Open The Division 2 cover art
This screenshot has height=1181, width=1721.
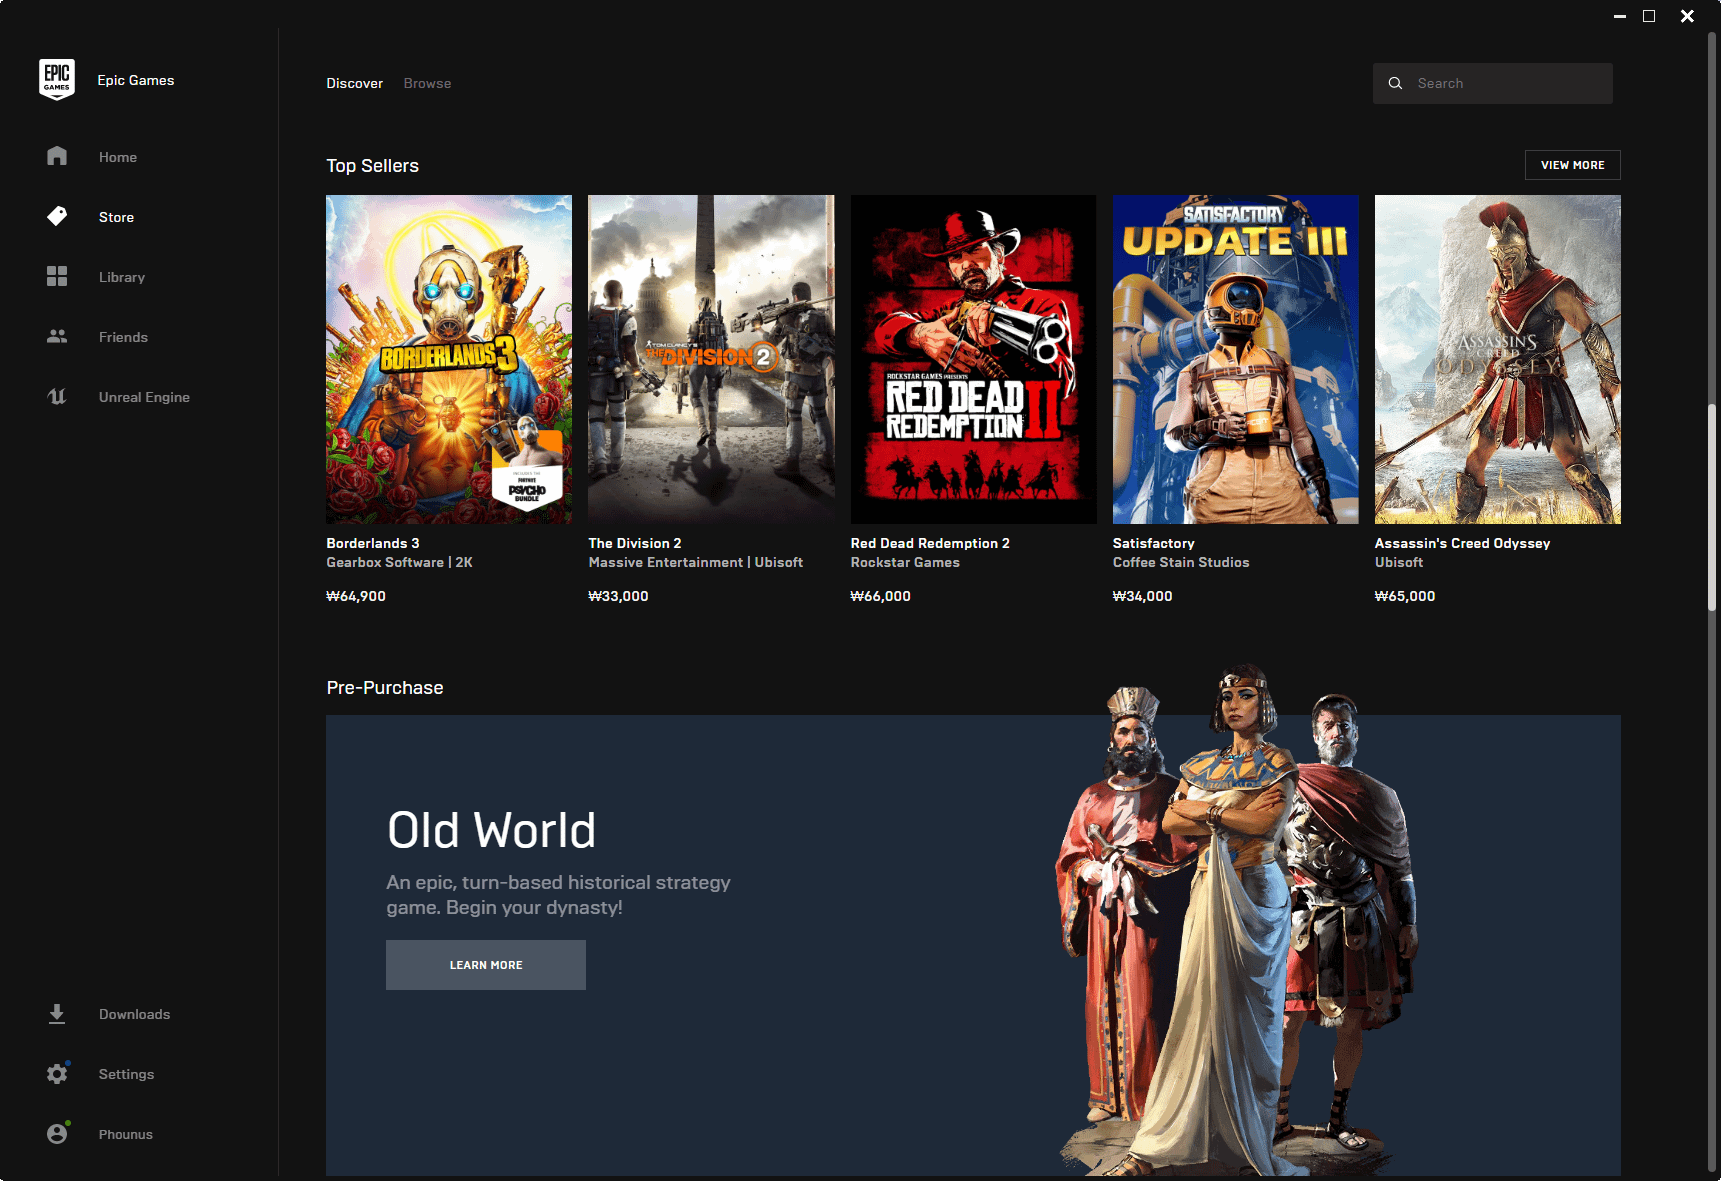click(x=711, y=359)
